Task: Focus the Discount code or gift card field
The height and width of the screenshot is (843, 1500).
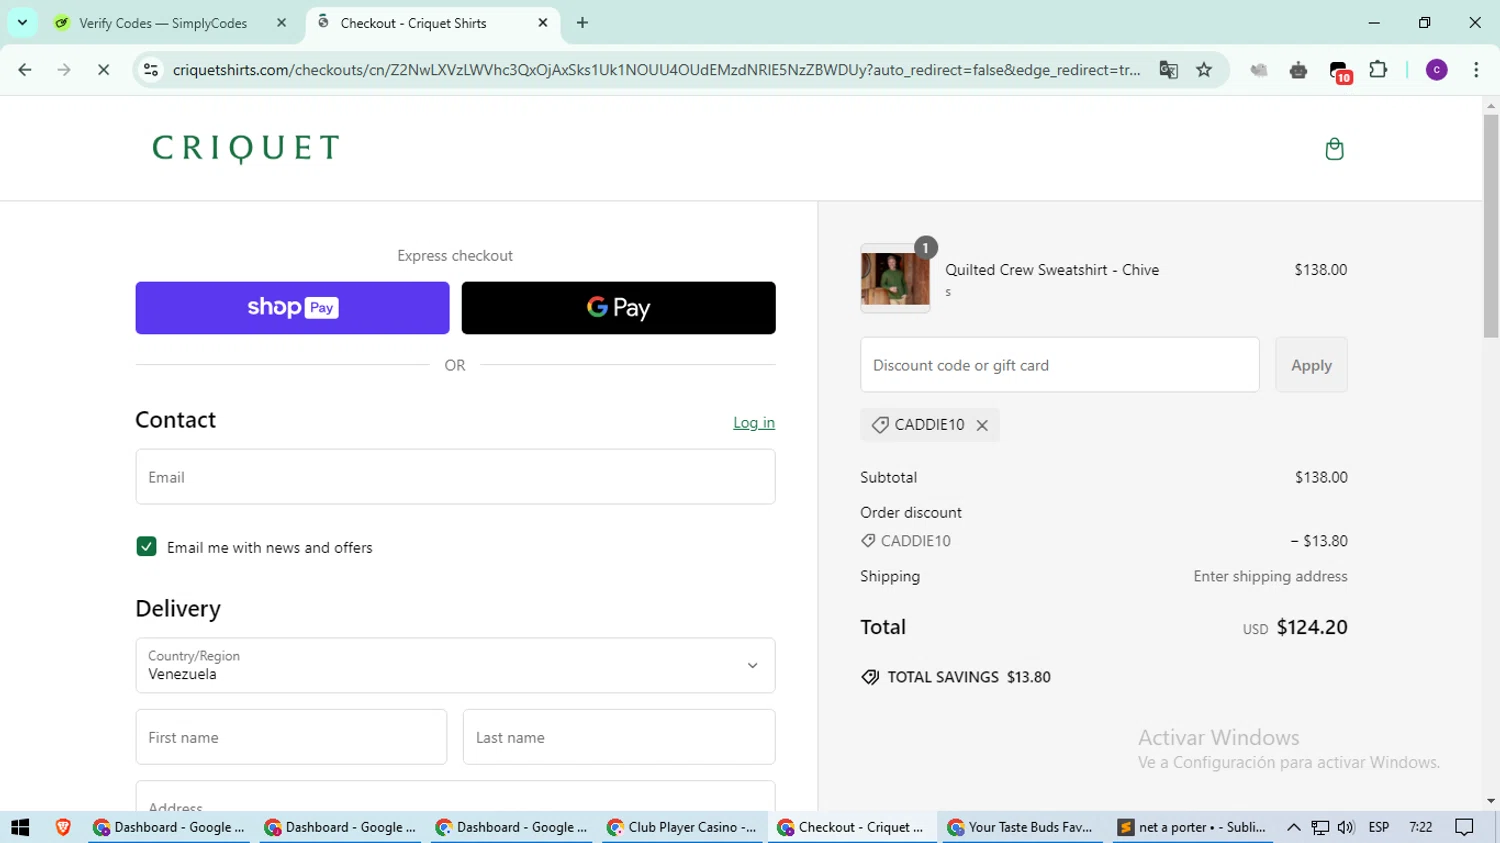Action: [x=1060, y=365]
